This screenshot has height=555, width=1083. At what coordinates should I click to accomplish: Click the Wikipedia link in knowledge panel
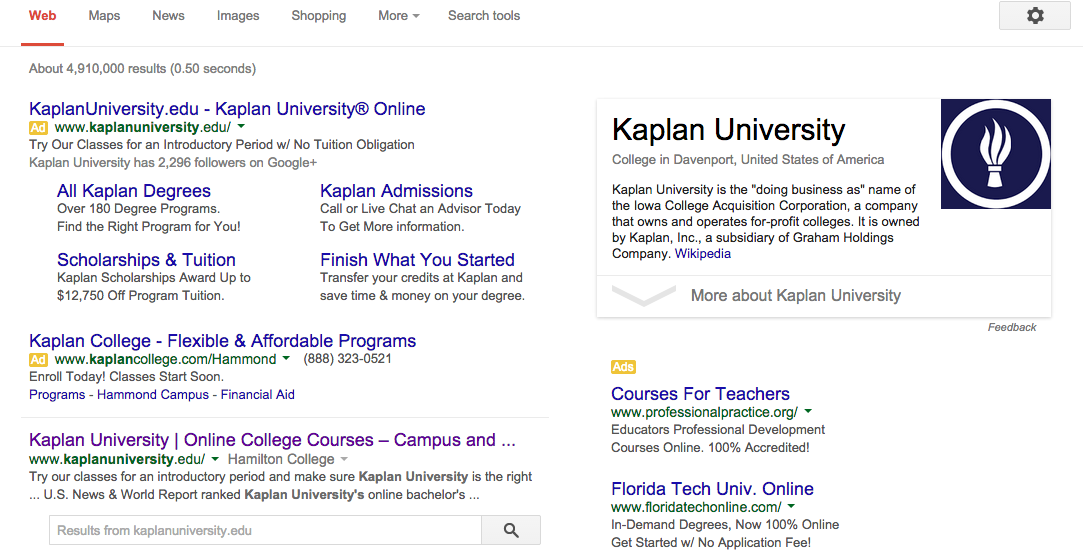(702, 253)
